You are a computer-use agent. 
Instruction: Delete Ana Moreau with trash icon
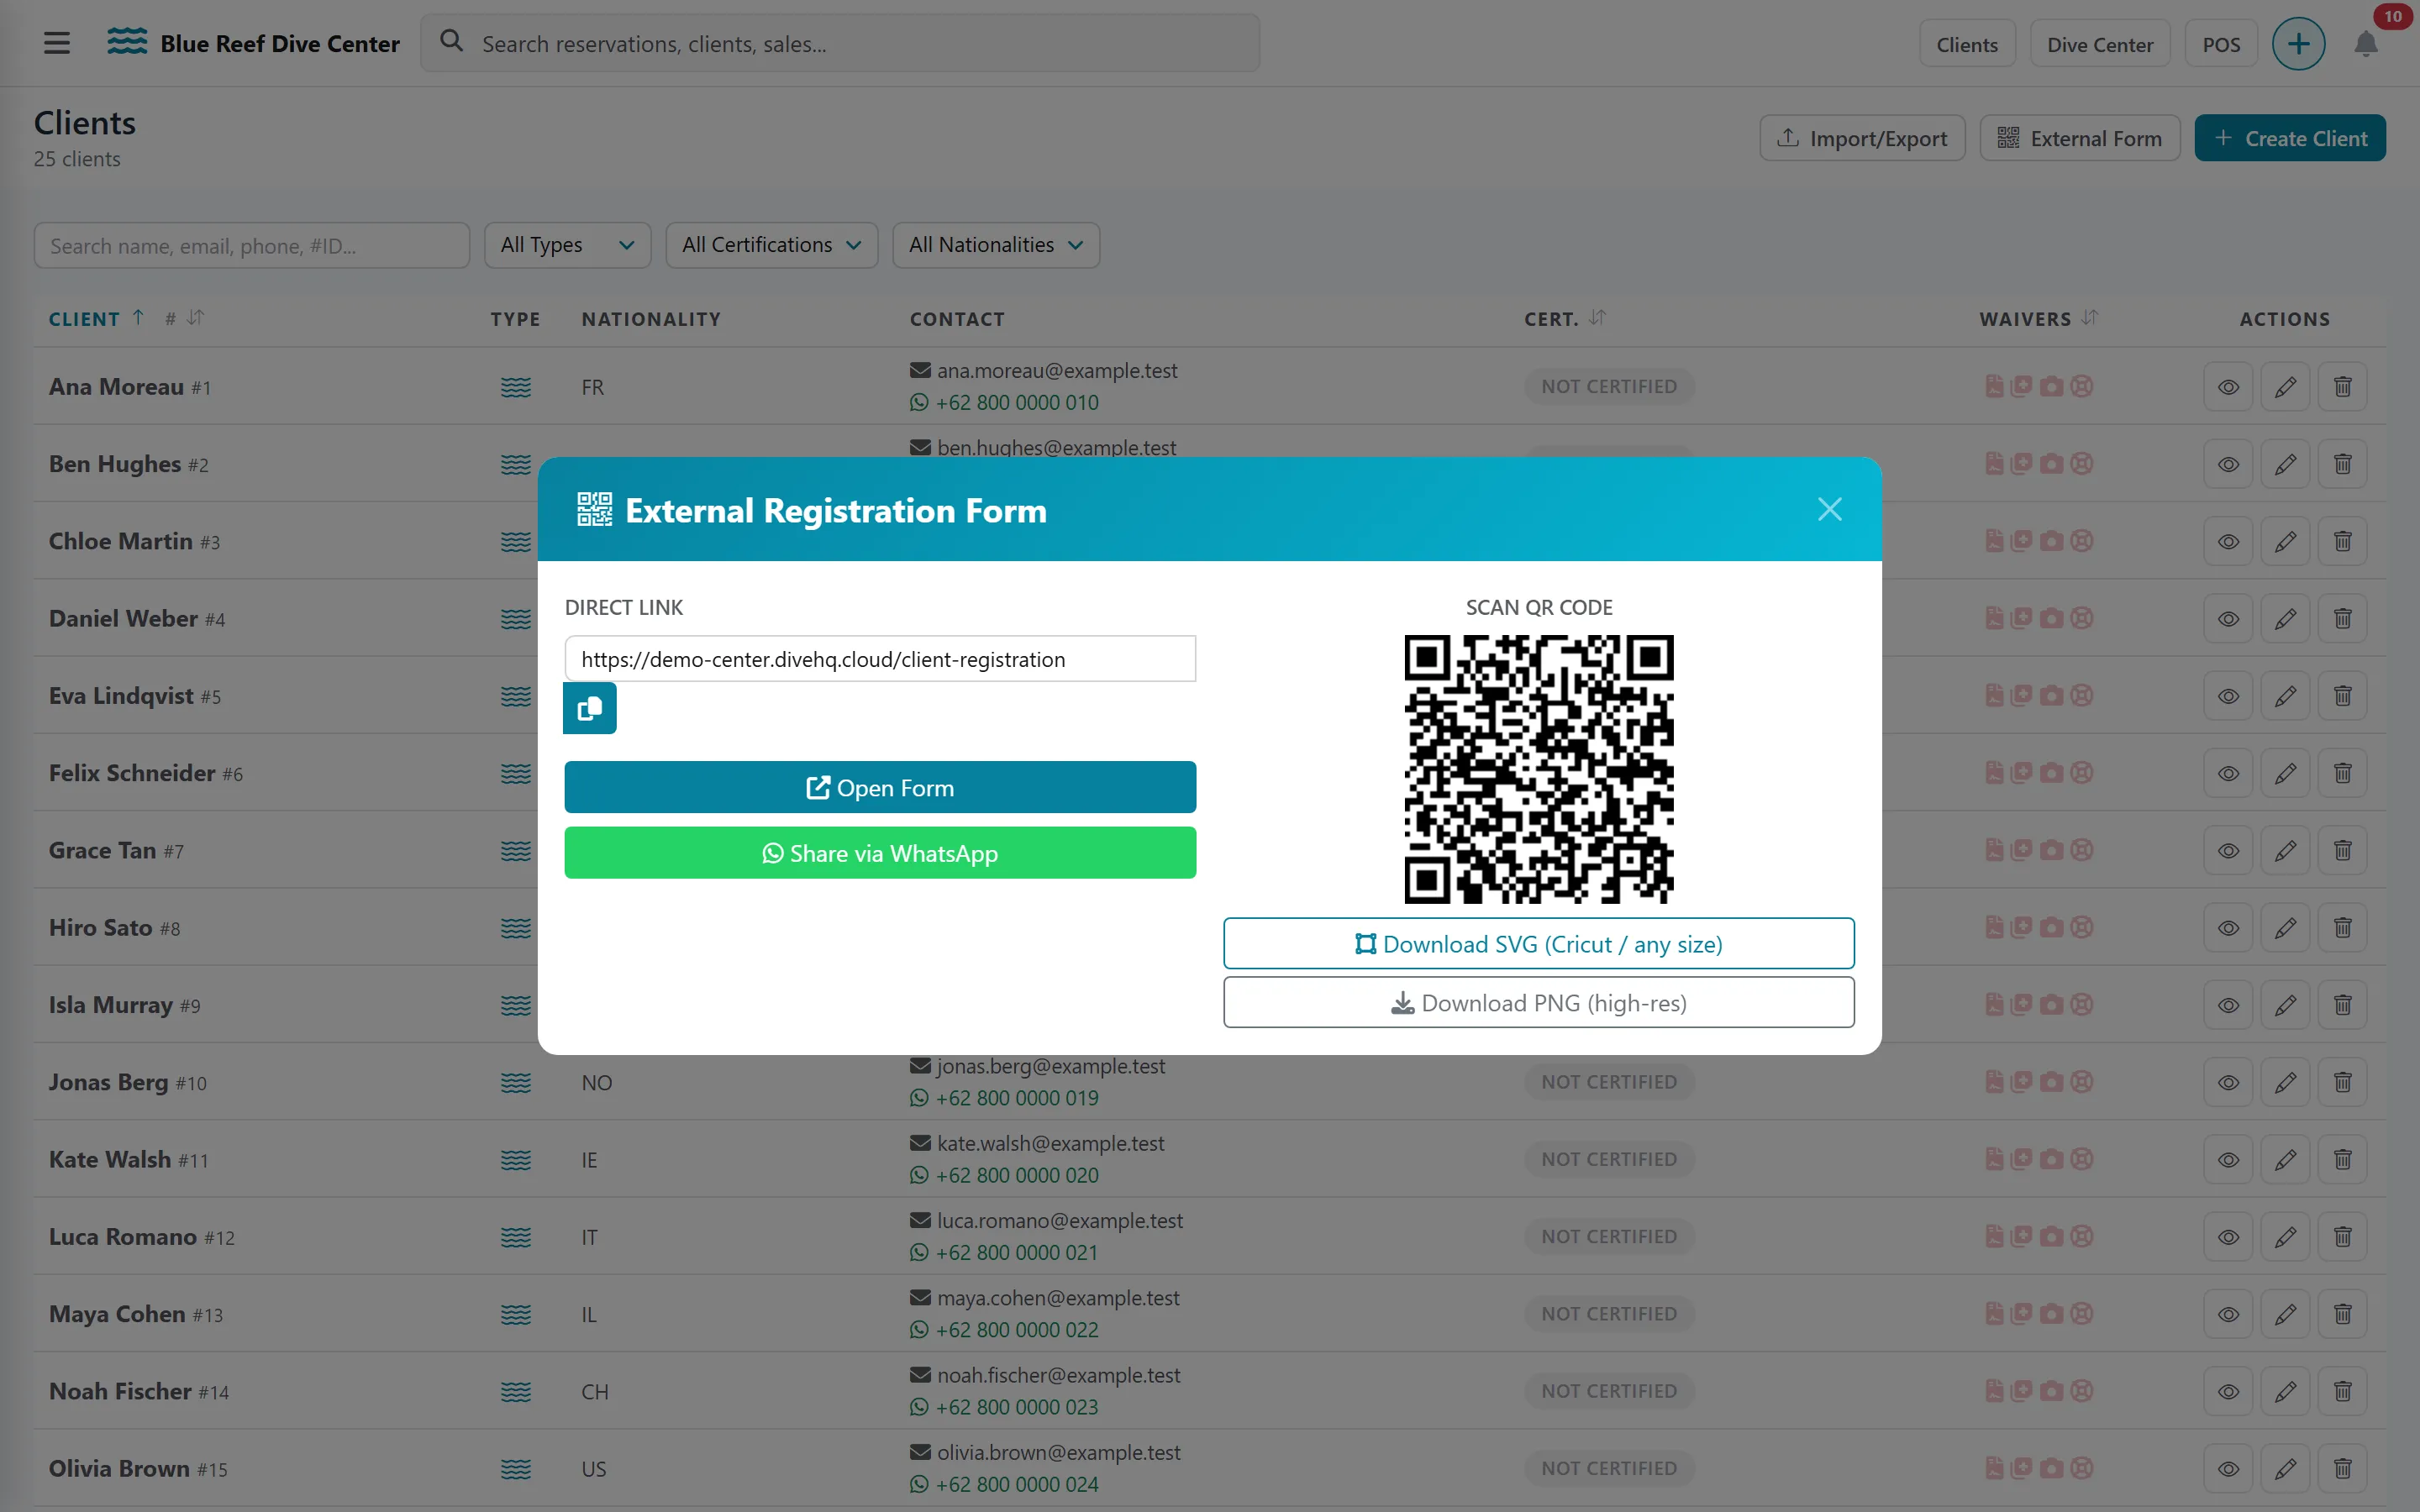(2342, 387)
